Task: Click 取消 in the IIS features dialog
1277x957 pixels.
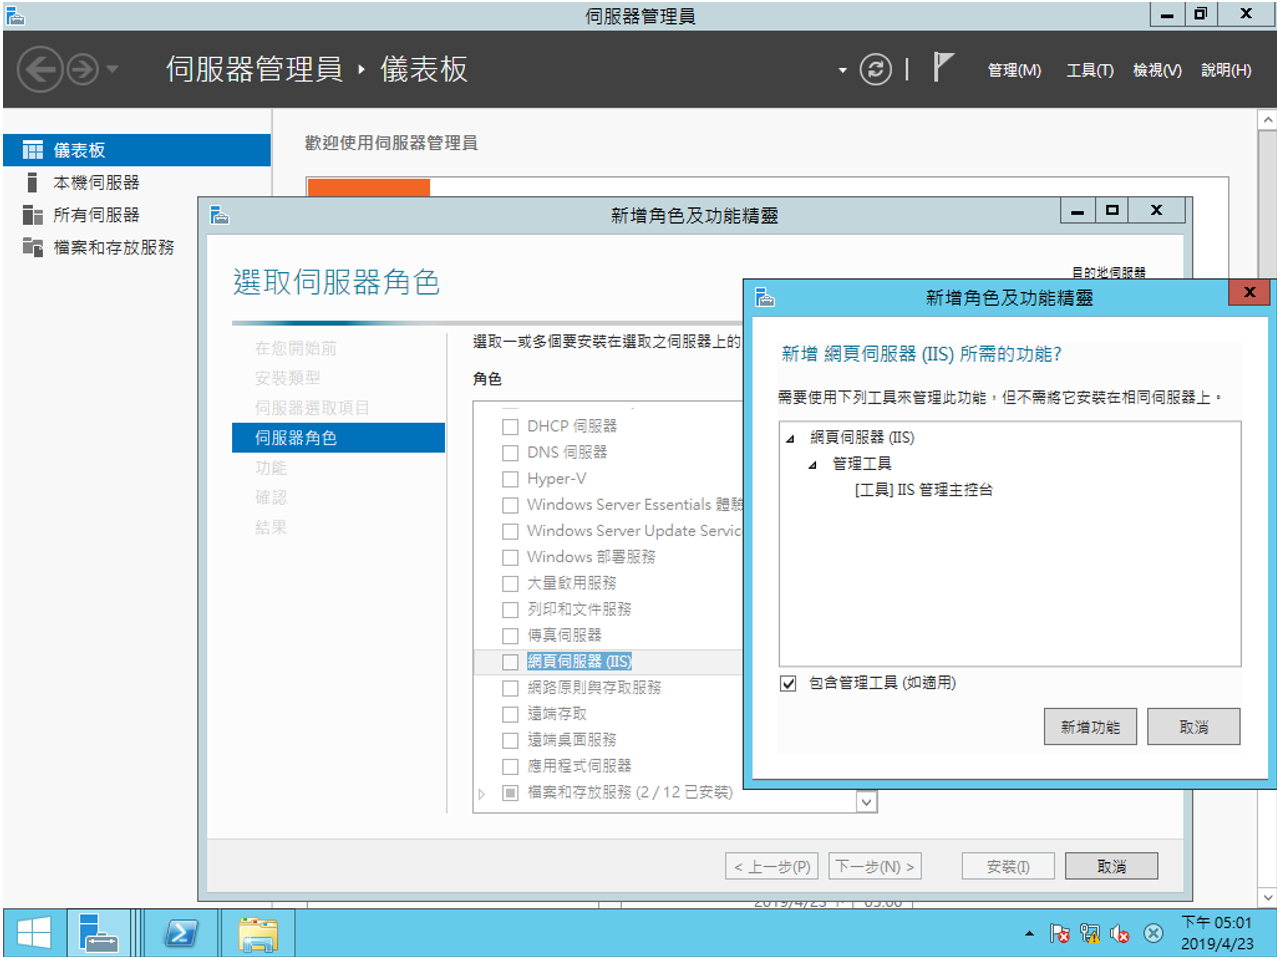Action: click(x=1193, y=727)
